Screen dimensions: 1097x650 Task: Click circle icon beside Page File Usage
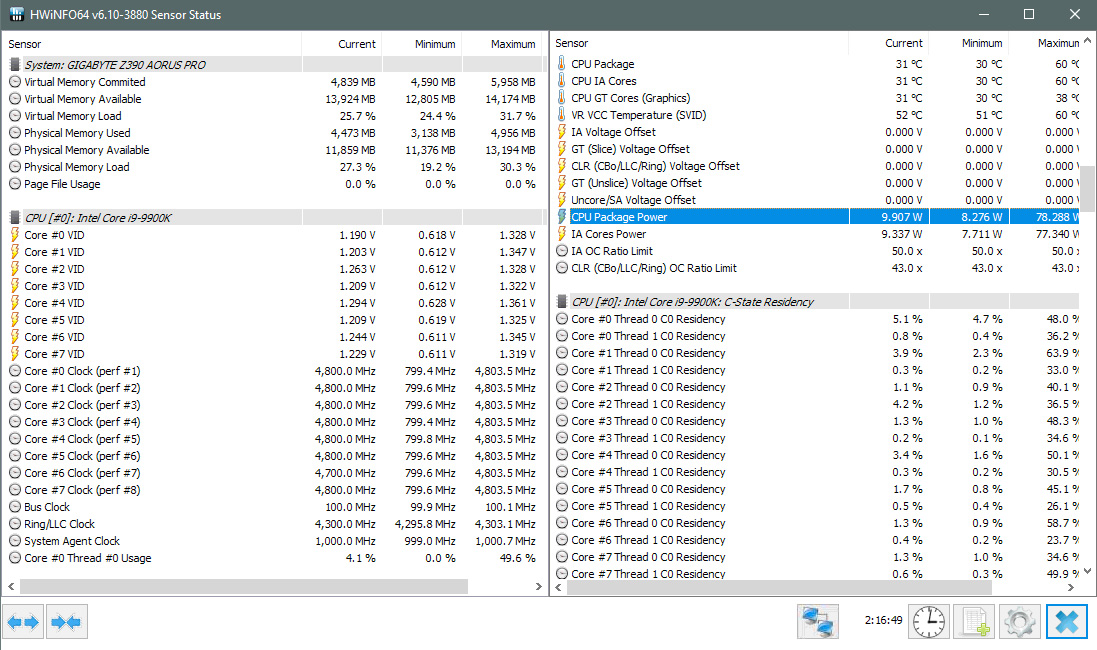pos(15,183)
